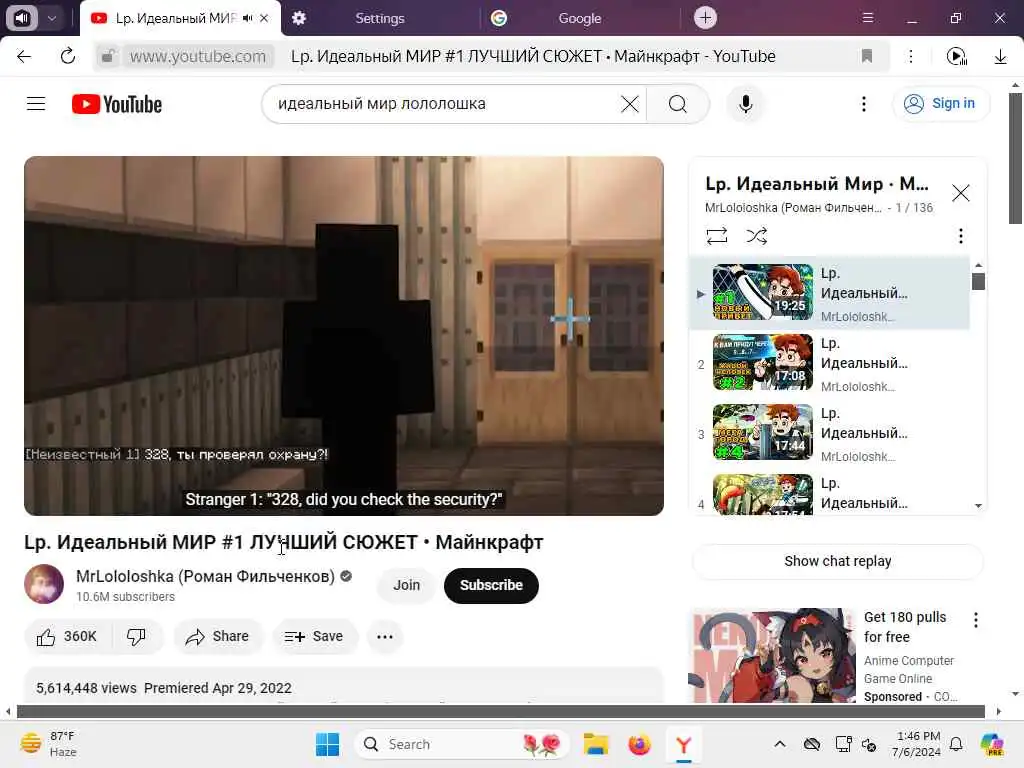
Task: Play playlist video number 2
Action: [829, 362]
